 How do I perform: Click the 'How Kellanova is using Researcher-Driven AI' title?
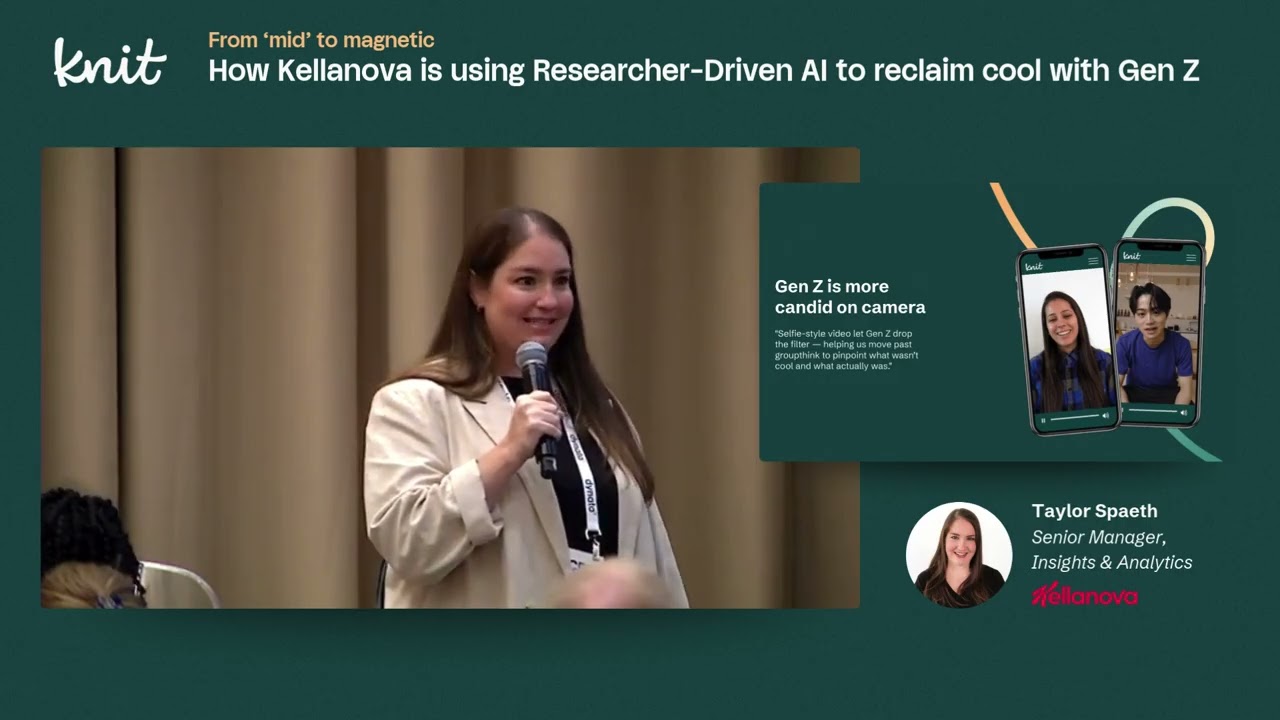point(703,71)
